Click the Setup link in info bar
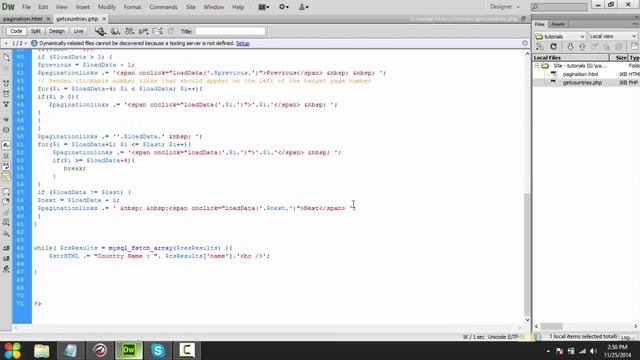Viewport: 640px width, 360px height. pyautogui.click(x=242, y=43)
